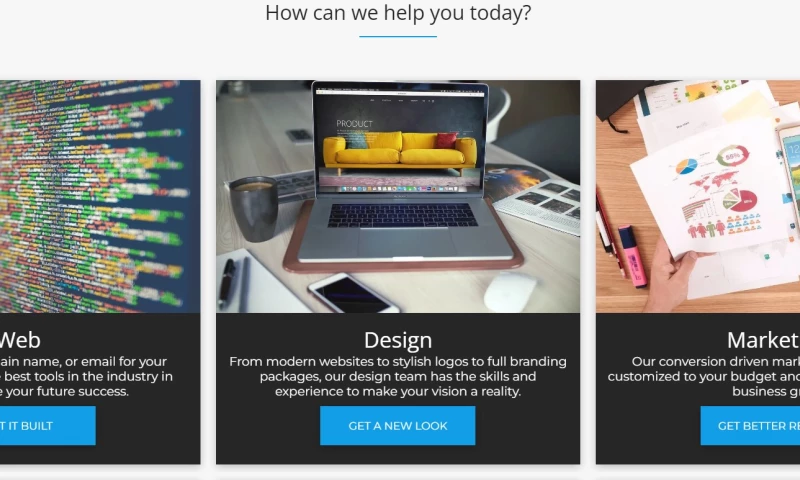Screen dimensions: 800x480
Task: Click the blue underline beneath the heading
Action: [x=398, y=37]
